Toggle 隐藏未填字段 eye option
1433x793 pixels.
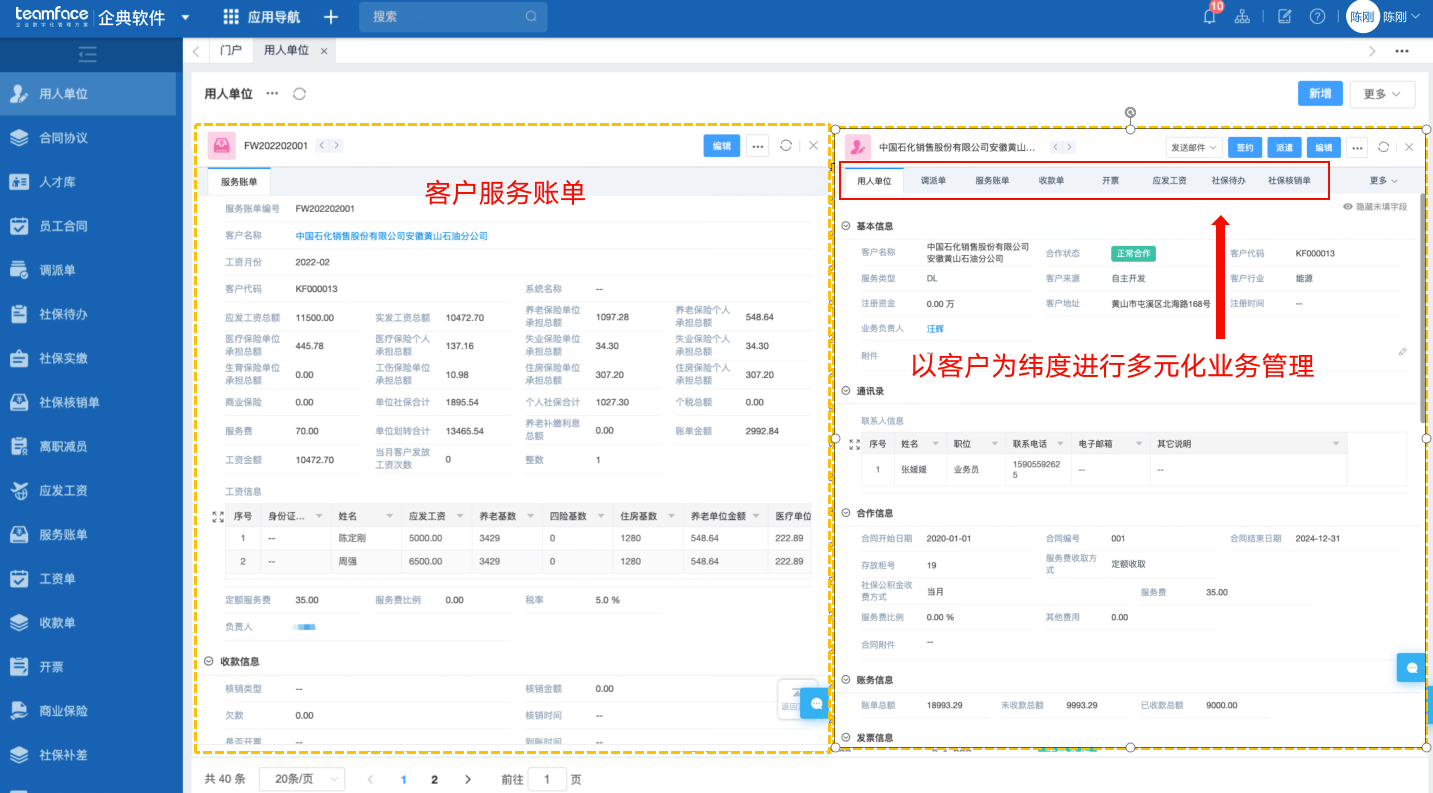[x=1375, y=206]
